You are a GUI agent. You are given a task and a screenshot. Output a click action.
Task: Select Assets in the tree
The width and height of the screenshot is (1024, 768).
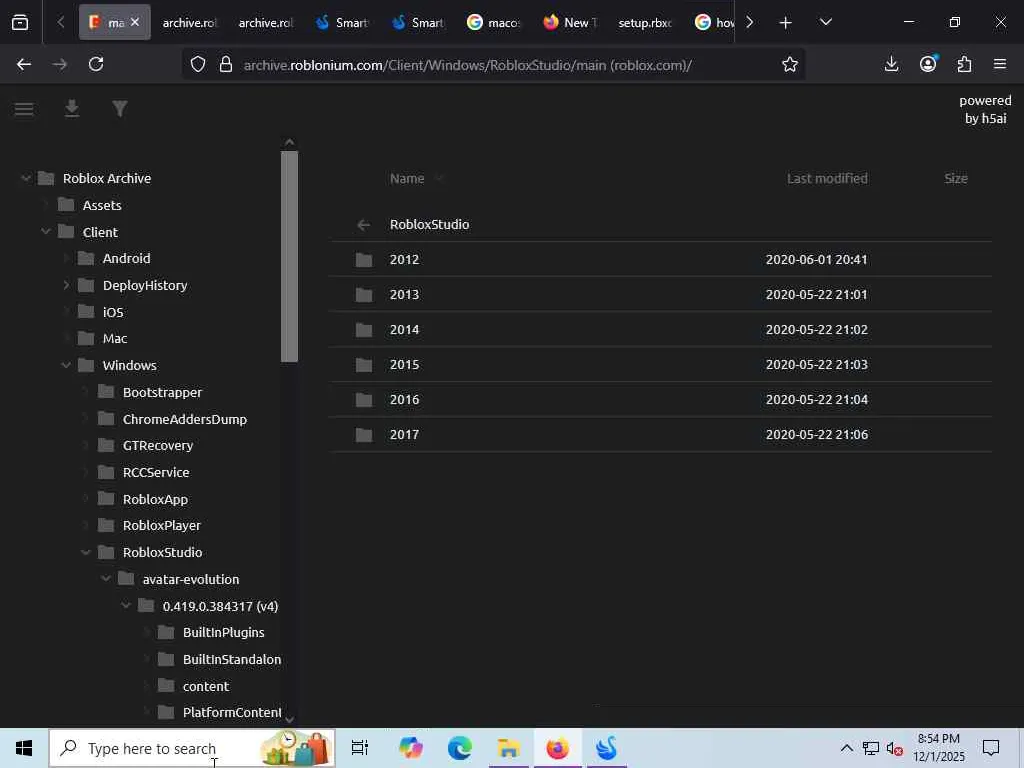pos(102,205)
